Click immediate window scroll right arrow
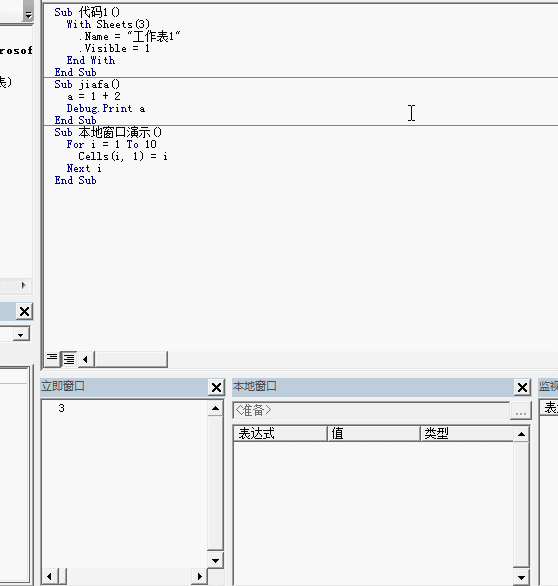558x586 pixels. [x=200, y=576]
